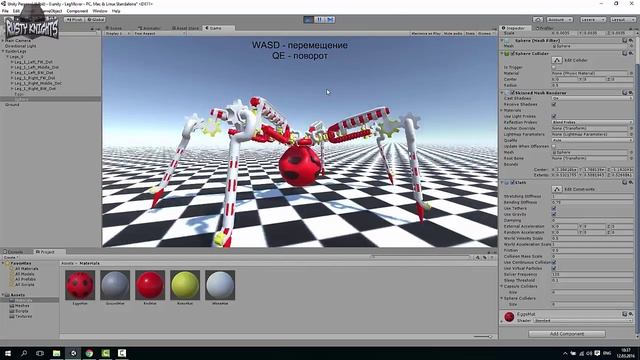Toggle the Use Light Probes checkbox

click(554, 116)
